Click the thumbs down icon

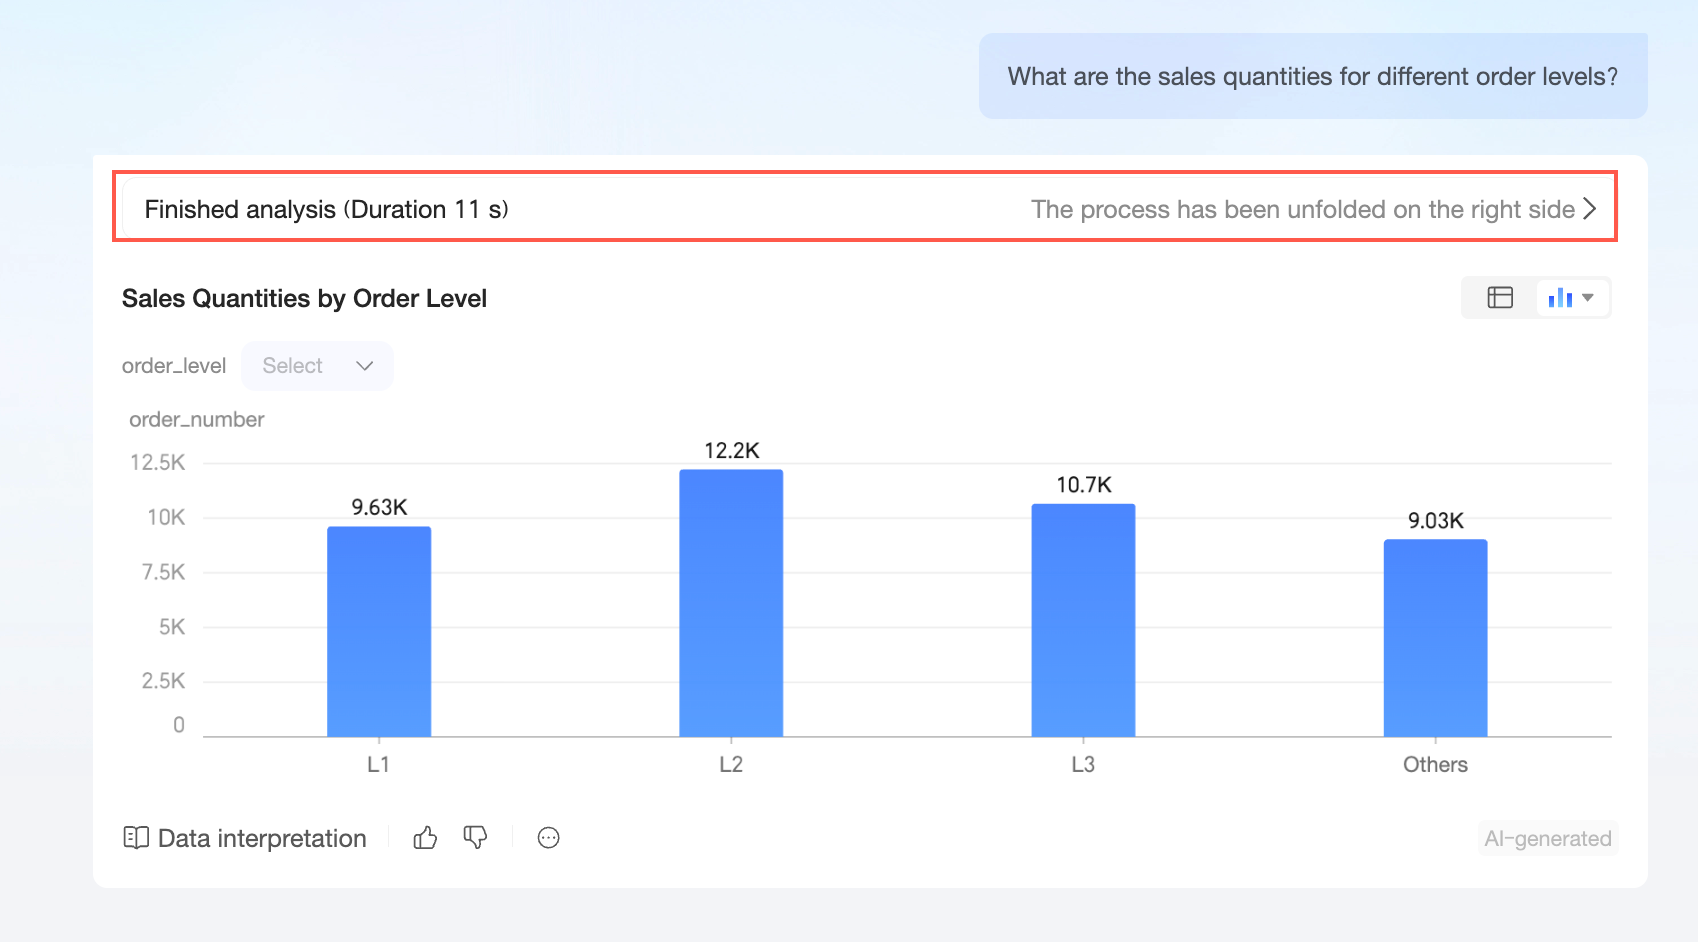(x=476, y=838)
